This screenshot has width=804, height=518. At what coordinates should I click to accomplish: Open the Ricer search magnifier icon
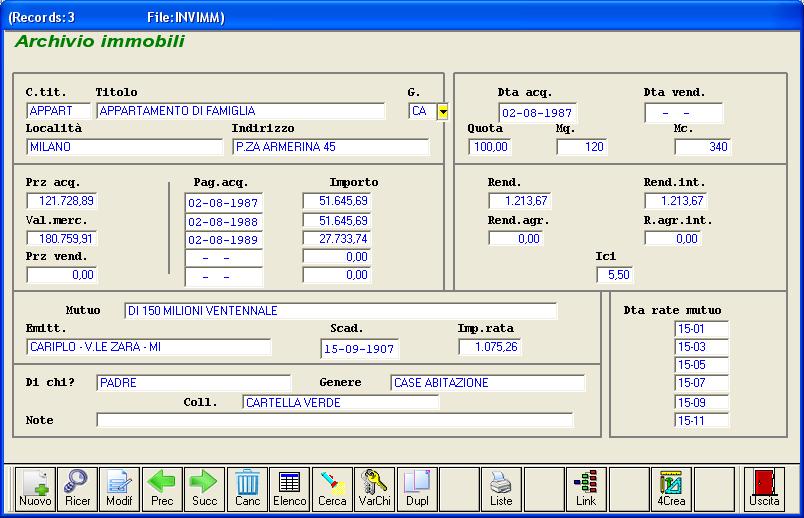(x=77, y=489)
